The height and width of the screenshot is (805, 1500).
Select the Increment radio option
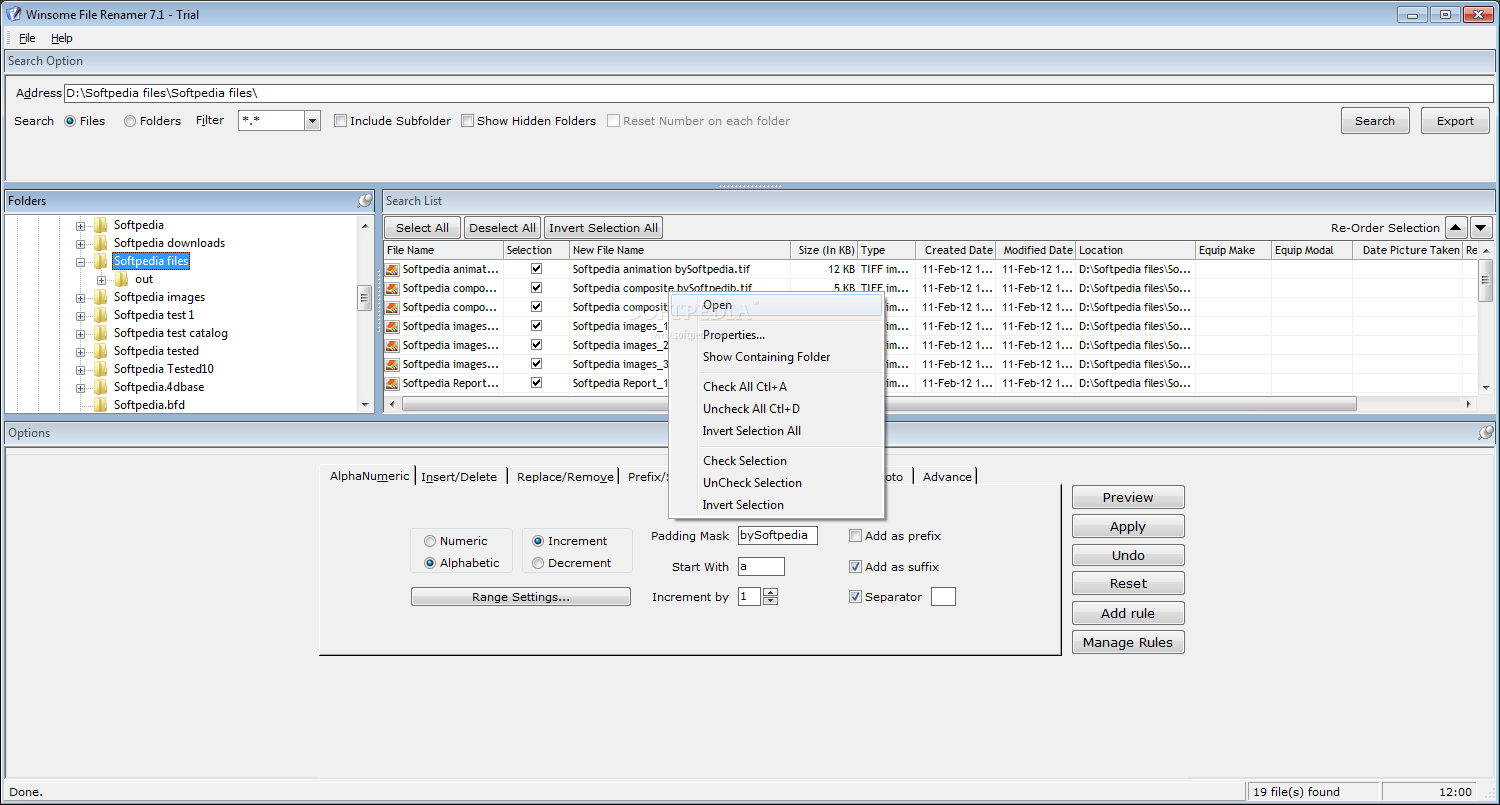[x=538, y=541]
